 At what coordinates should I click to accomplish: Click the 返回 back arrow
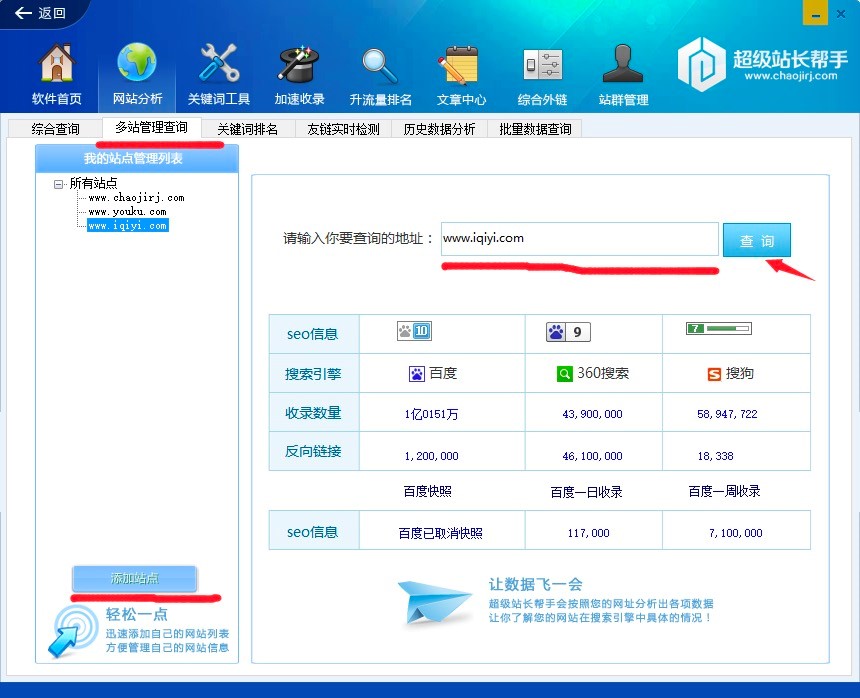click(x=40, y=13)
